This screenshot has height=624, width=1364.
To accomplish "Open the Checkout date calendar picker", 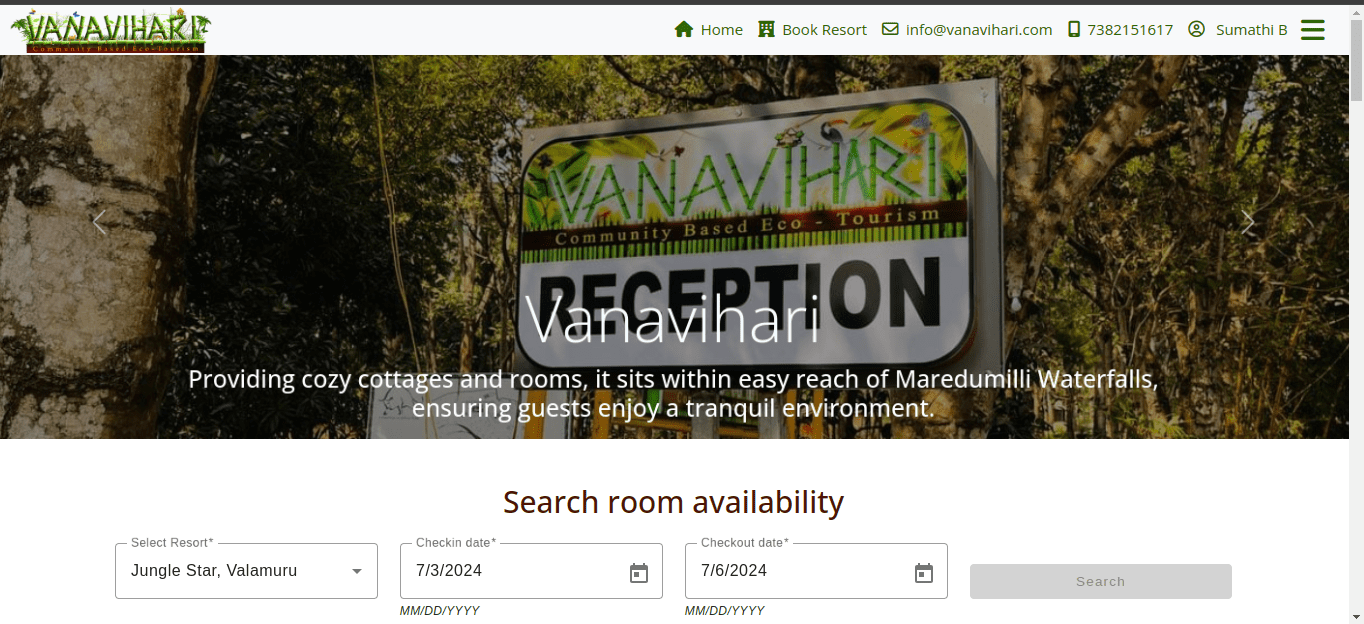I will pos(924,573).
